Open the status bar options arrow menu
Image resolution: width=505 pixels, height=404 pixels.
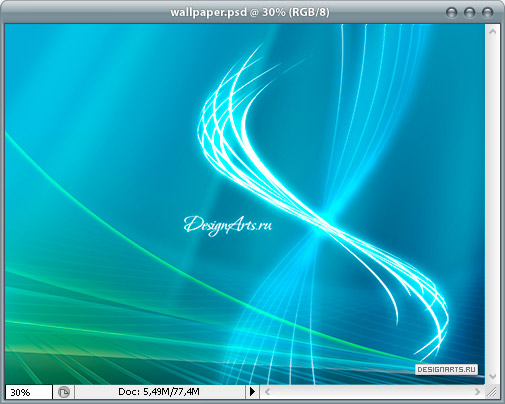[252, 392]
